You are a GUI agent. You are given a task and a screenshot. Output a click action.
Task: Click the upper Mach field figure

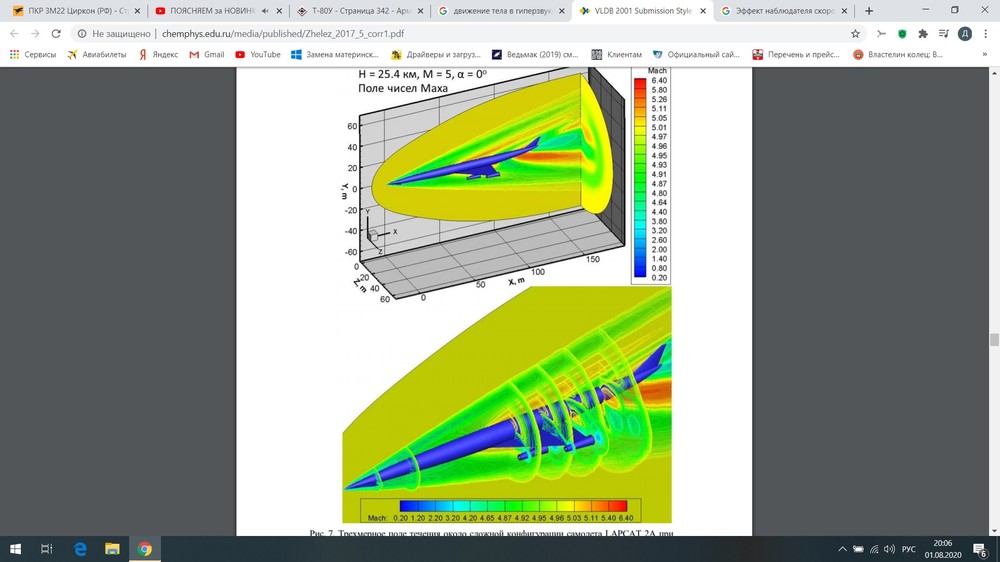click(x=506, y=184)
